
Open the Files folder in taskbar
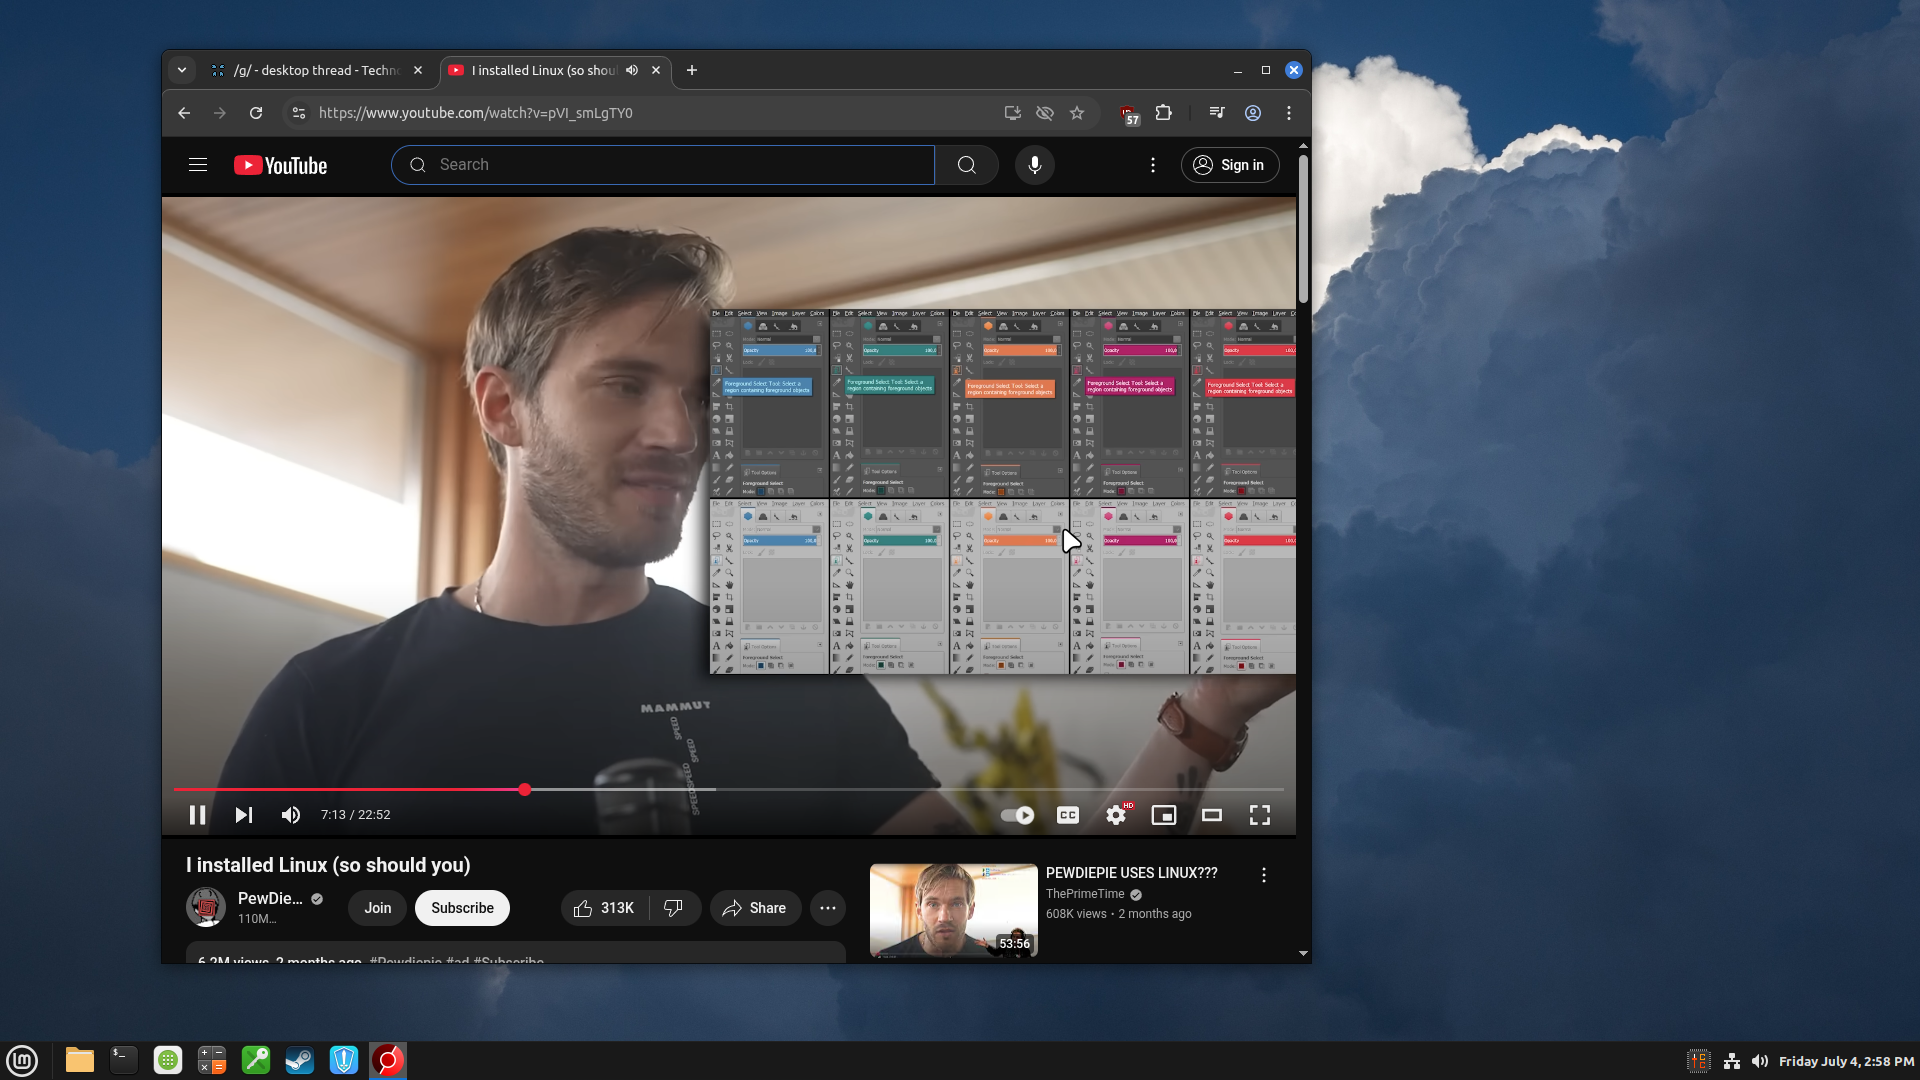(x=80, y=1060)
